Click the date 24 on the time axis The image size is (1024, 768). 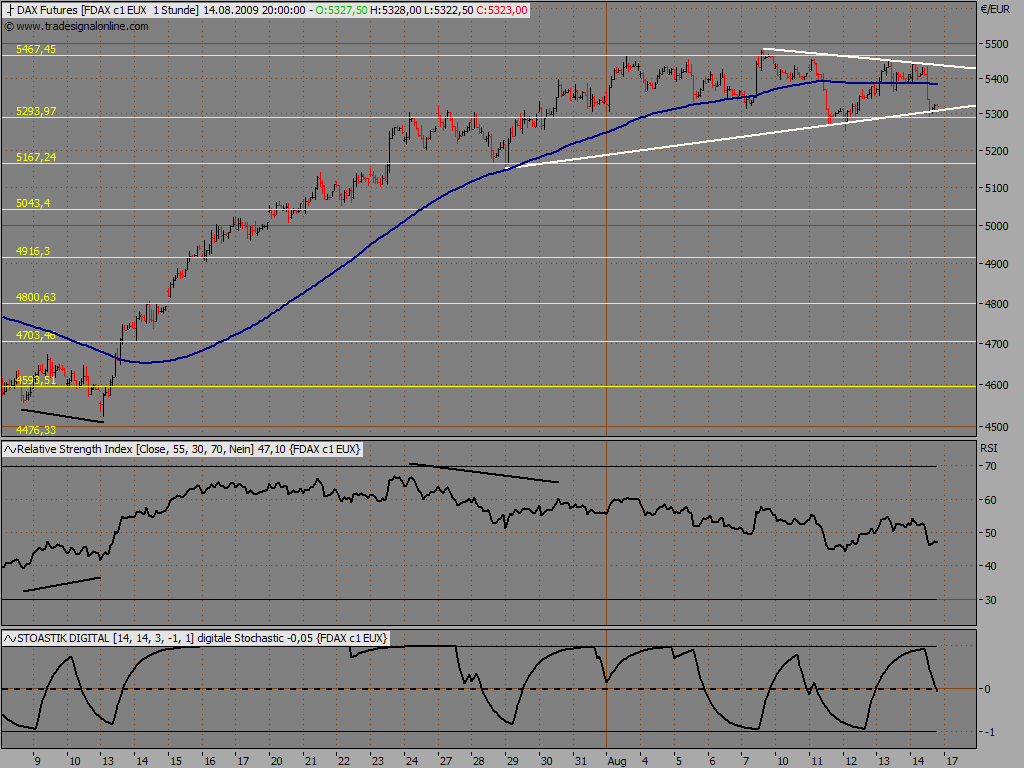point(411,761)
